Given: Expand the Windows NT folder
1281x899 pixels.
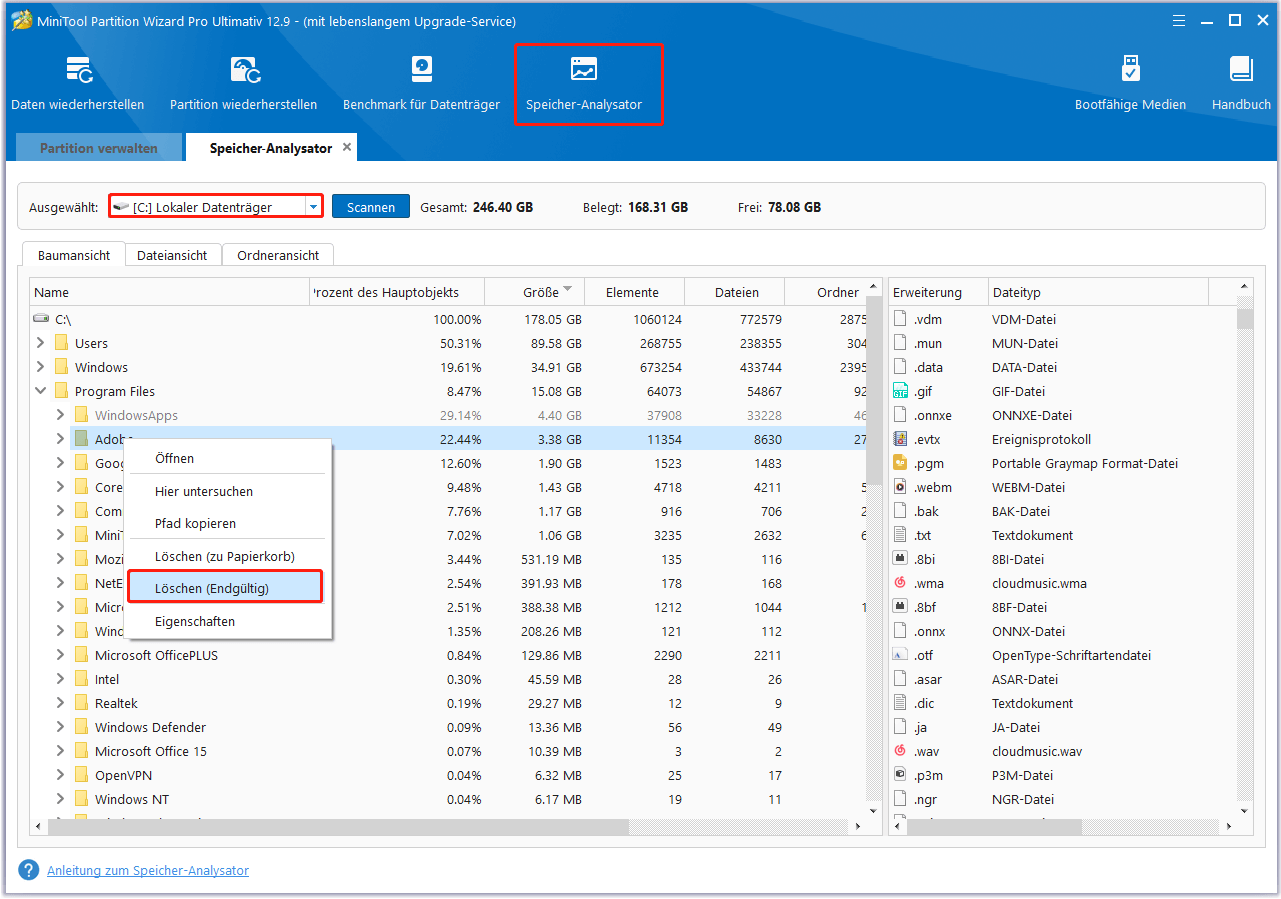Looking at the screenshot, I should tap(60, 799).
